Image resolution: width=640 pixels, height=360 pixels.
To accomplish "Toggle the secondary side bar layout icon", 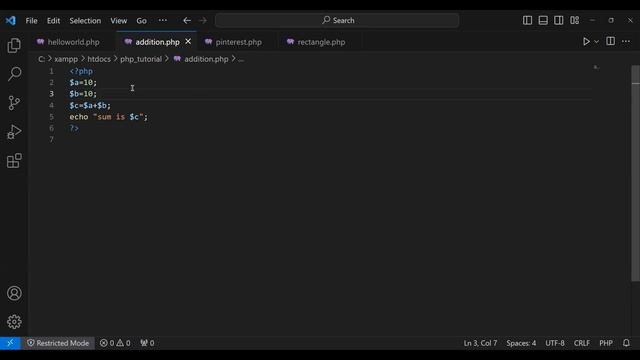I will tap(559, 20).
